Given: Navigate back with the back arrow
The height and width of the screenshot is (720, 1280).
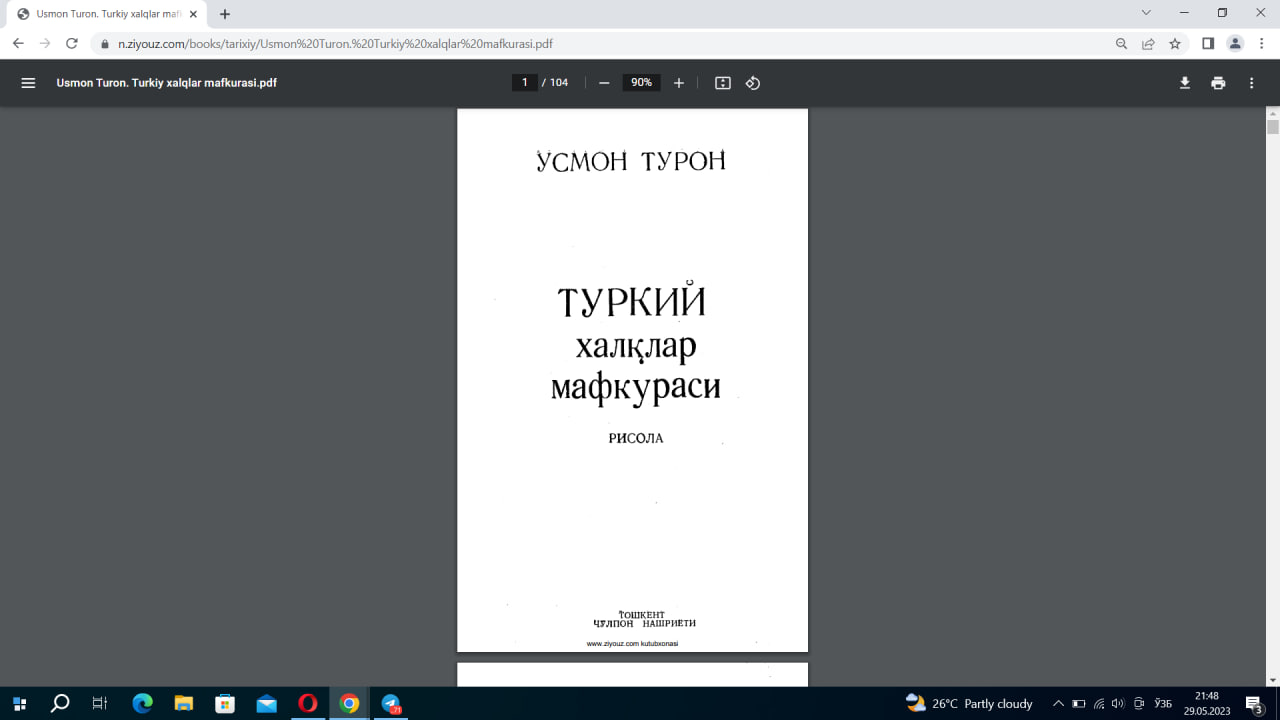Looking at the screenshot, I should coord(16,43).
